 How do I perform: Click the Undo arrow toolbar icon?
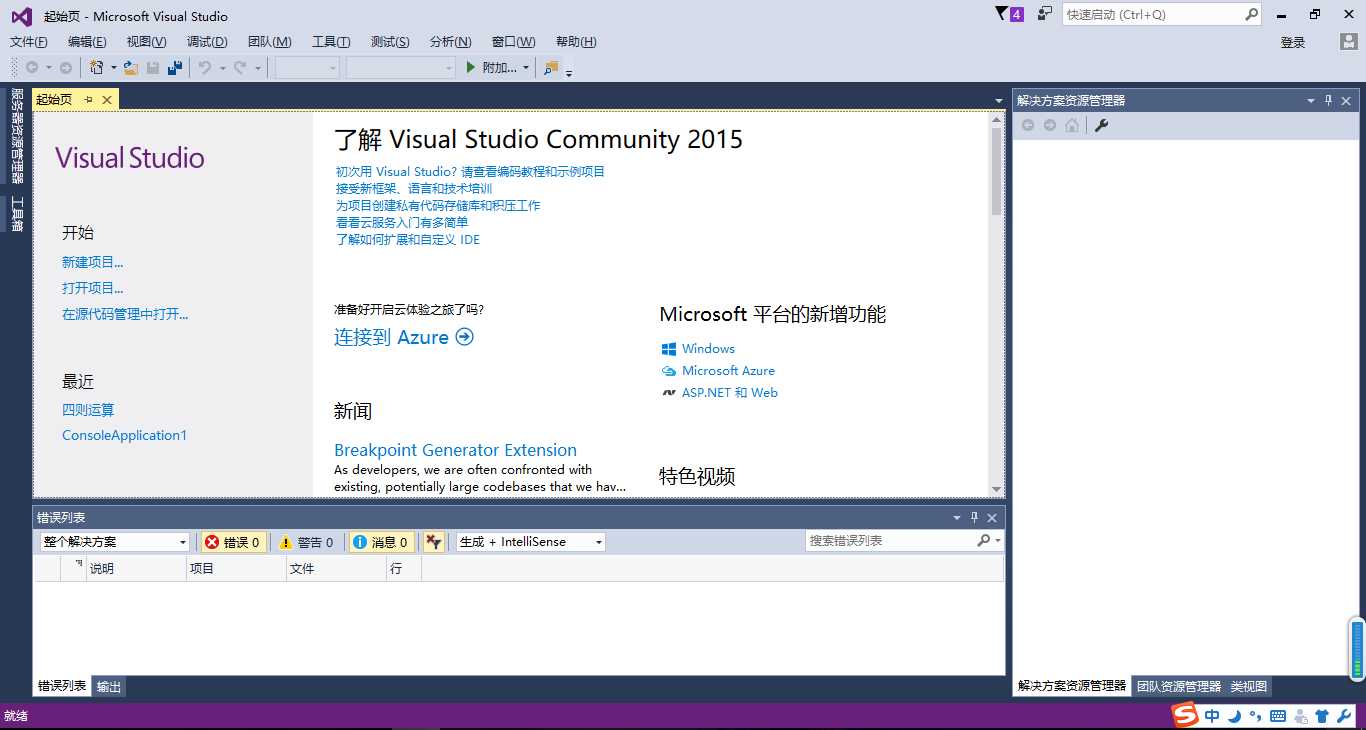tap(204, 68)
